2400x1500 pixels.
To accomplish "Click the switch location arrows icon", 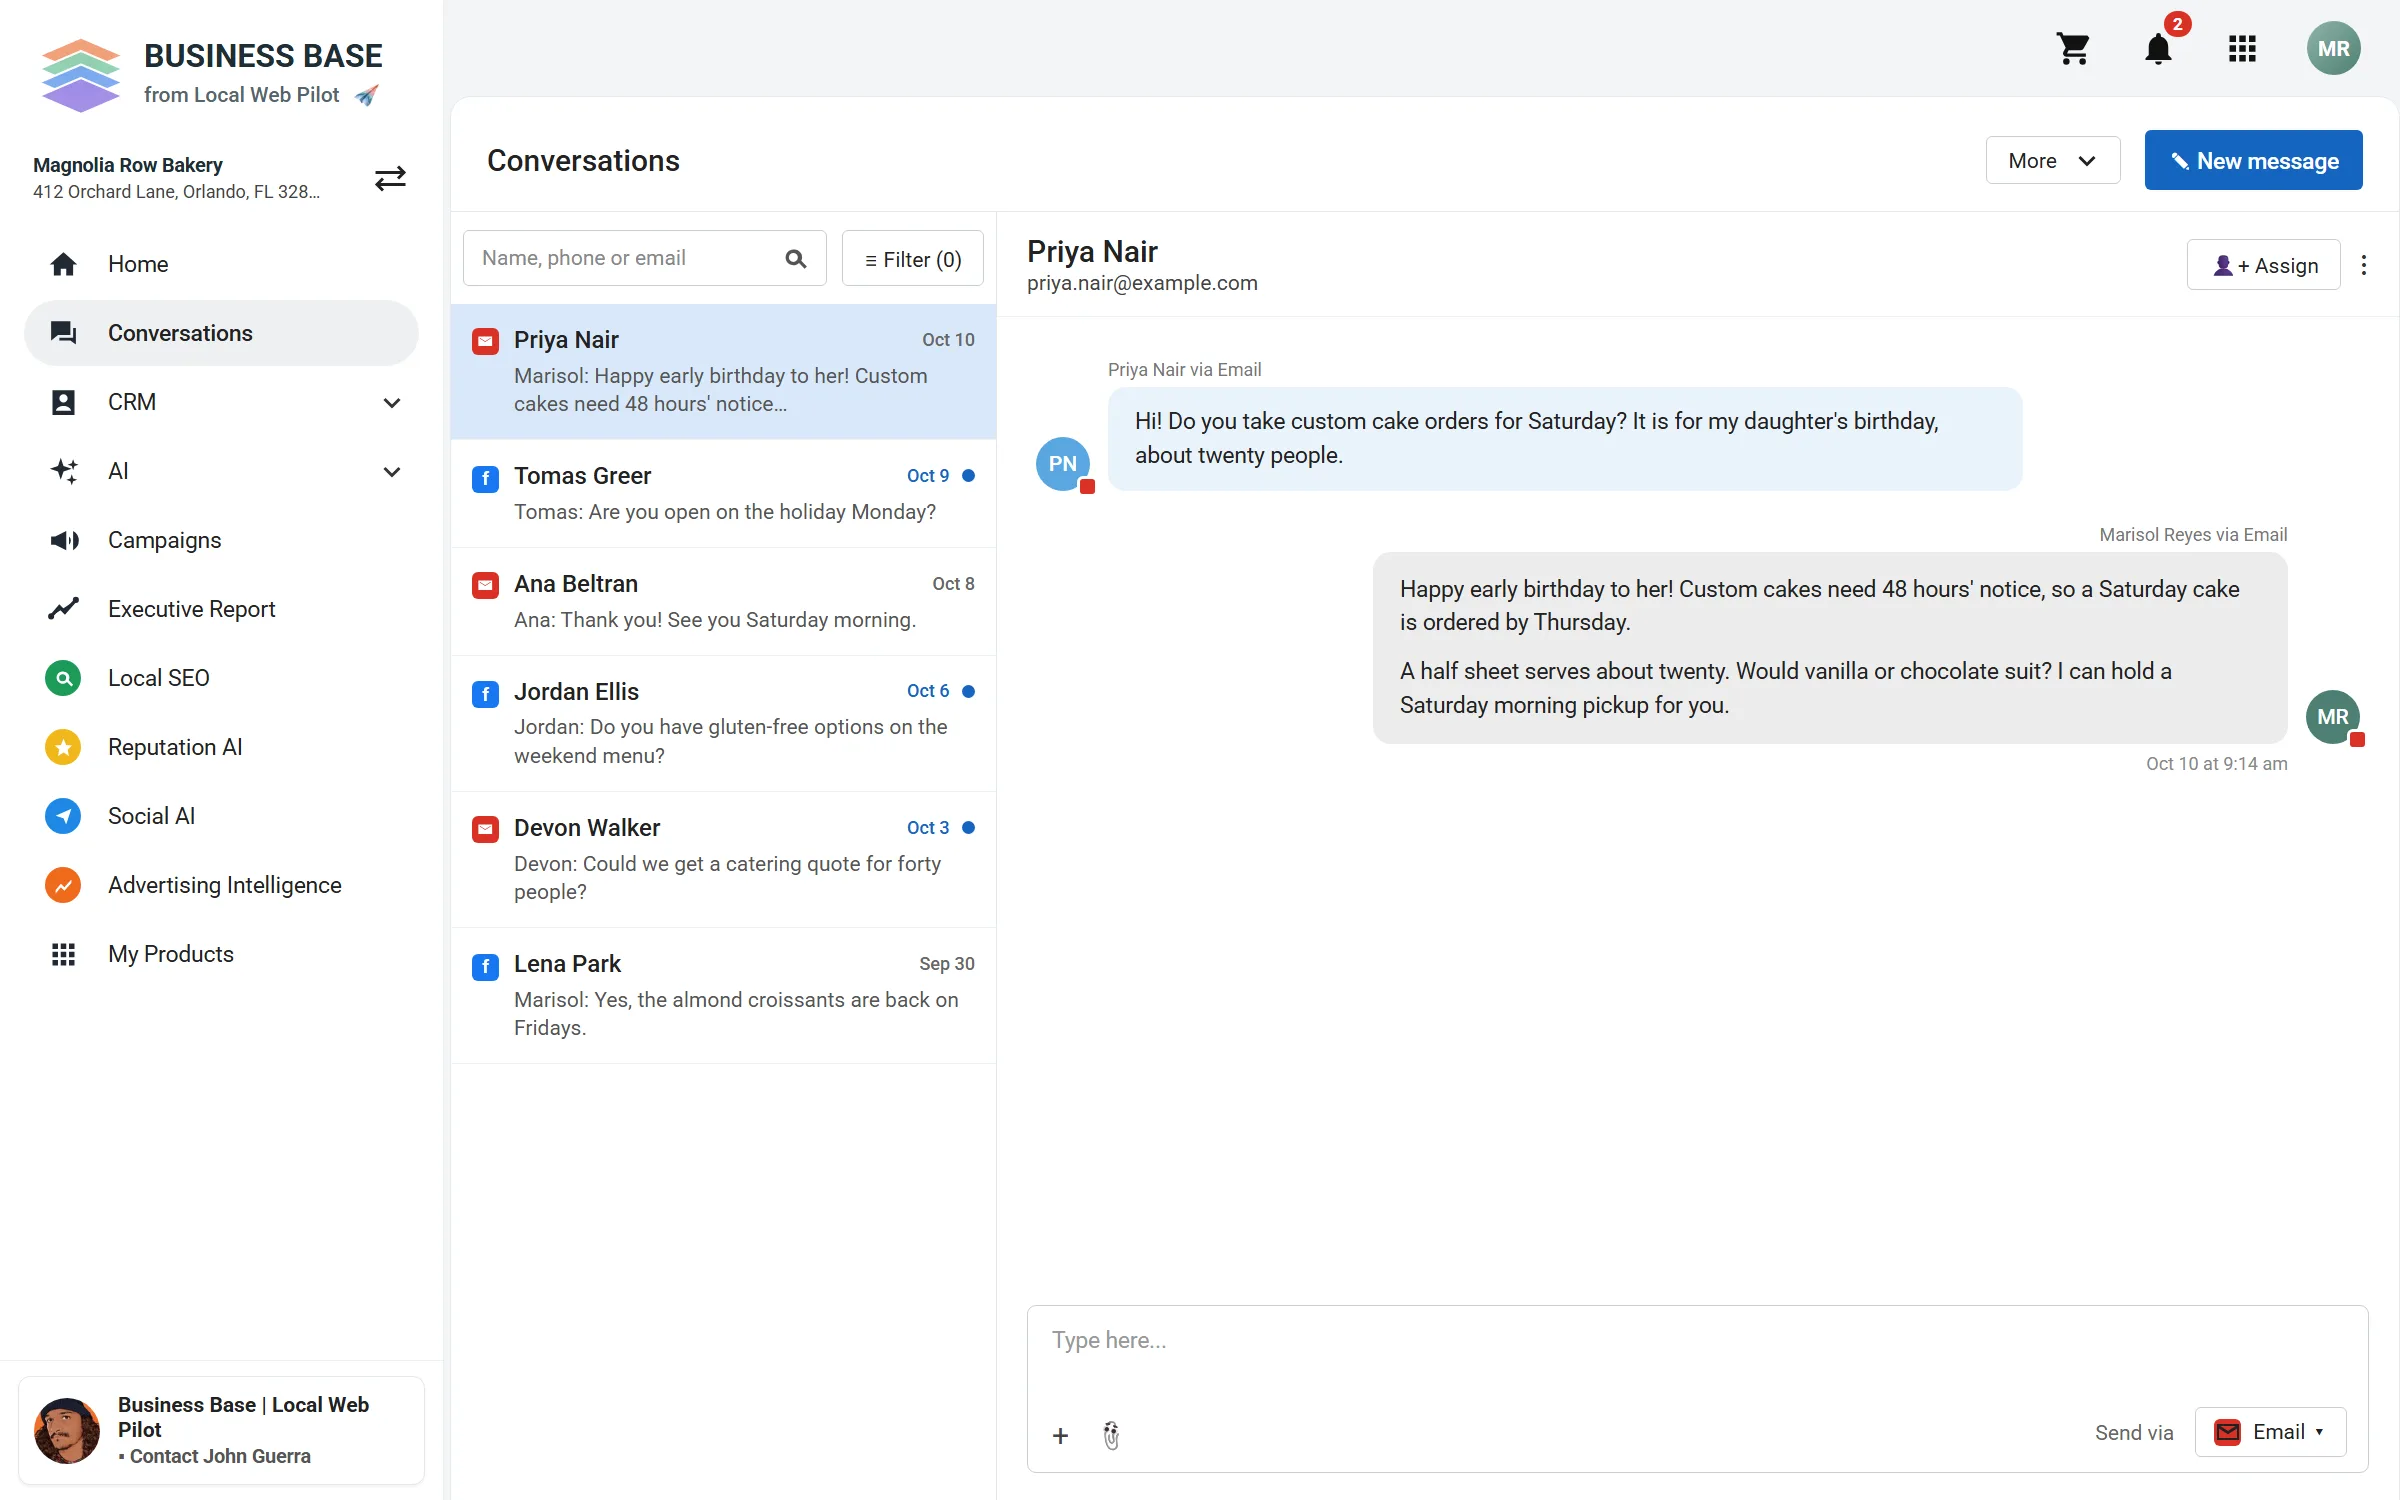I will pyautogui.click(x=390, y=178).
